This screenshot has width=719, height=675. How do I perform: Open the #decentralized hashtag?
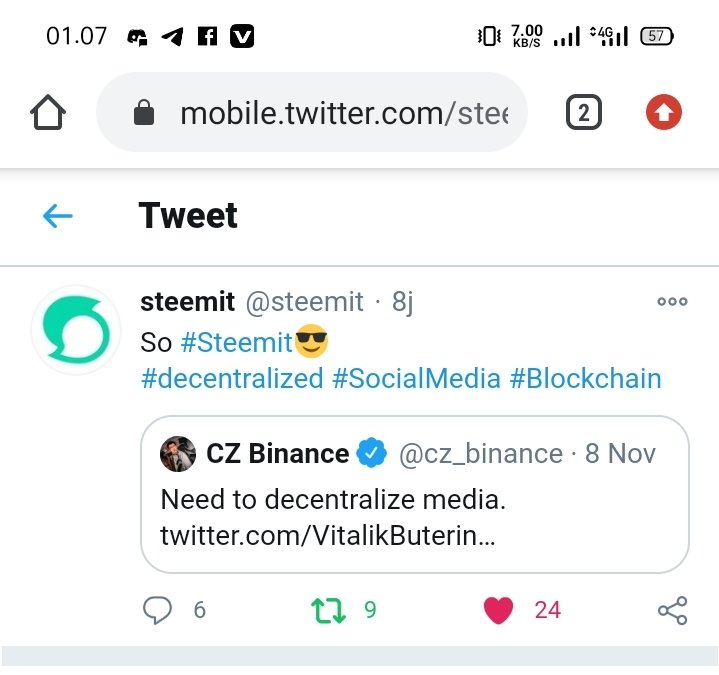pos(232,379)
